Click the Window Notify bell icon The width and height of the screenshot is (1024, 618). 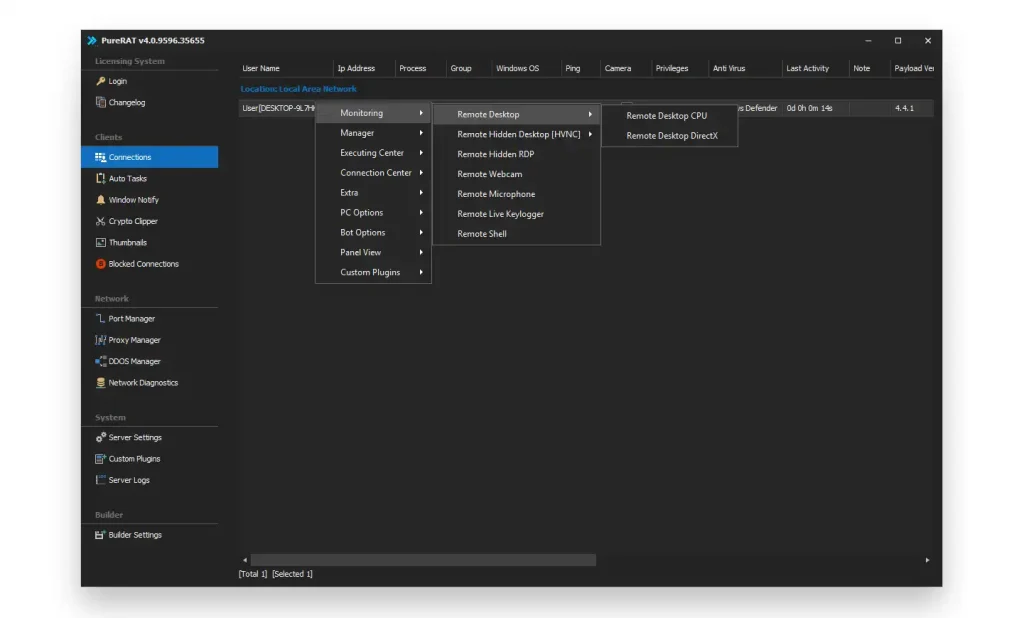100,200
